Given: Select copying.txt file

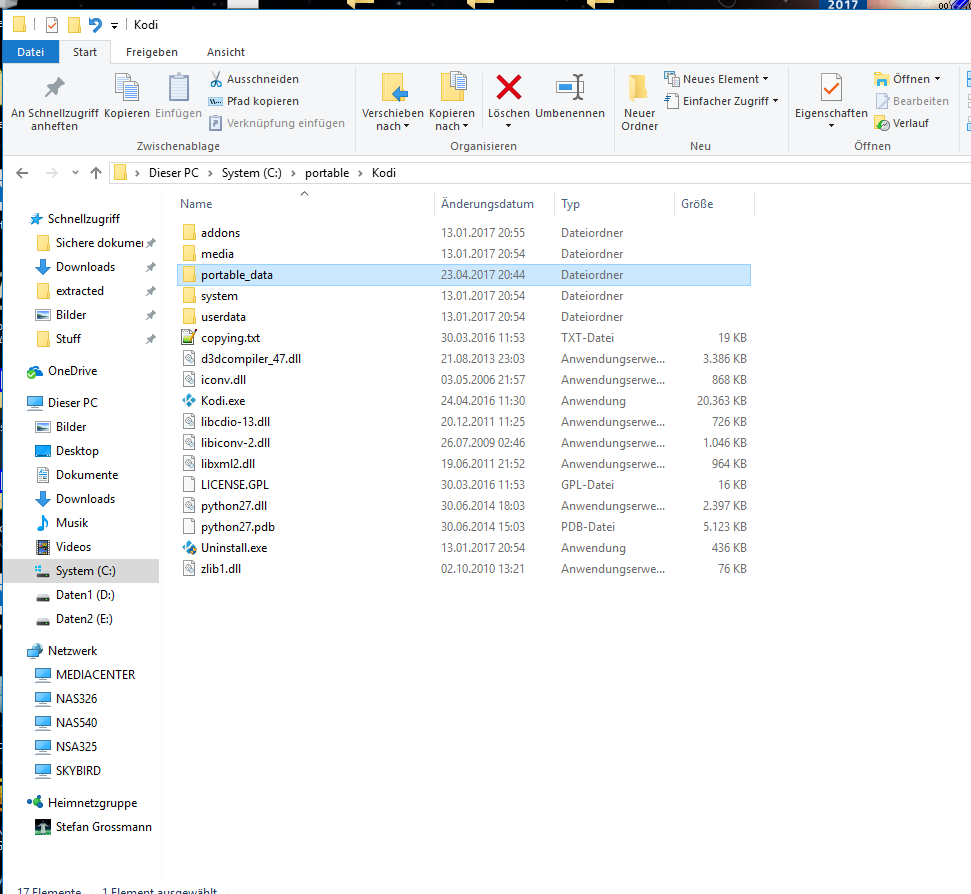Looking at the screenshot, I should pos(230,338).
